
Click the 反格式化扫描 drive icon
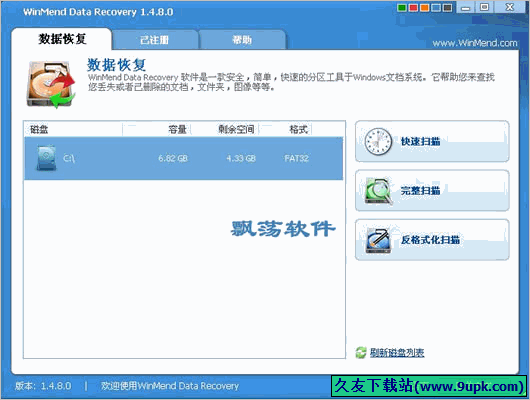(x=378, y=240)
